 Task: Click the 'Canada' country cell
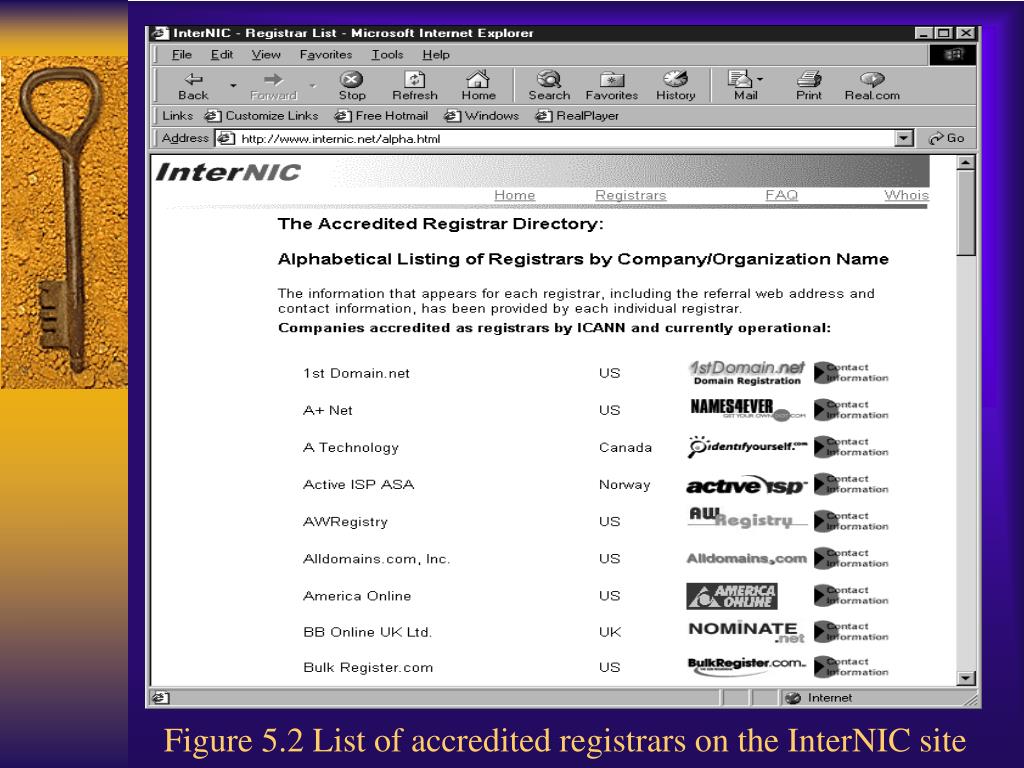(x=625, y=447)
